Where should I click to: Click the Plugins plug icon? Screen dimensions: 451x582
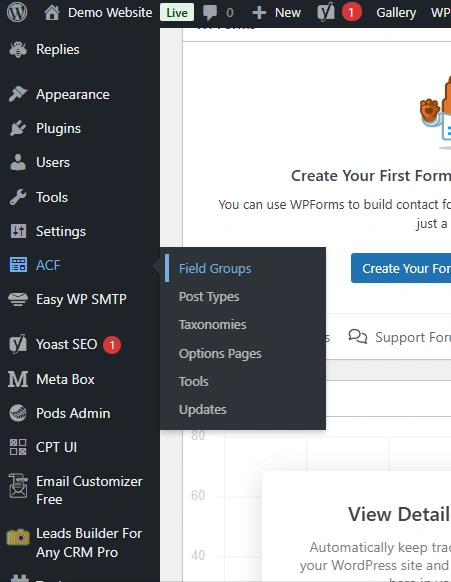pos(18,128)
